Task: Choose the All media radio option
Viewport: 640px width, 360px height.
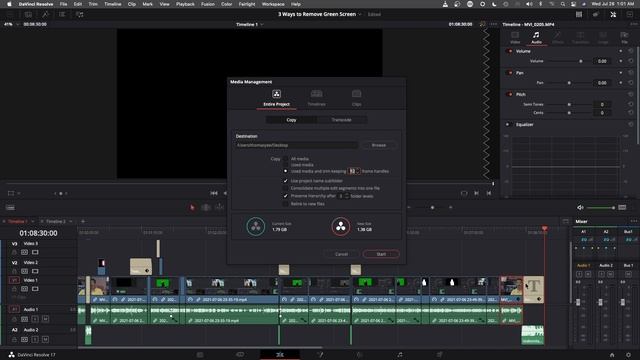Action: pyautogui.click(x=285, y=159)
